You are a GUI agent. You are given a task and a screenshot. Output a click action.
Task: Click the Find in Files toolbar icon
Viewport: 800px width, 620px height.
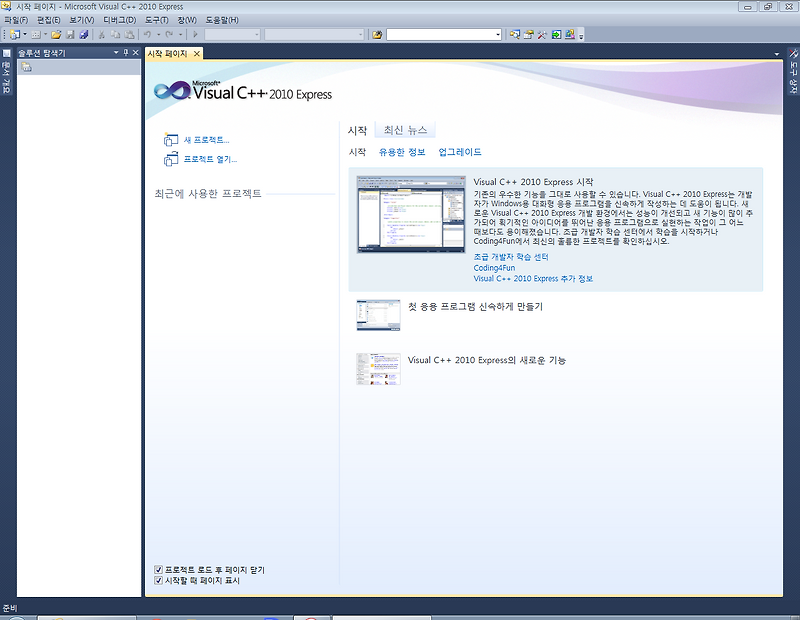click(x=377, y=35)
